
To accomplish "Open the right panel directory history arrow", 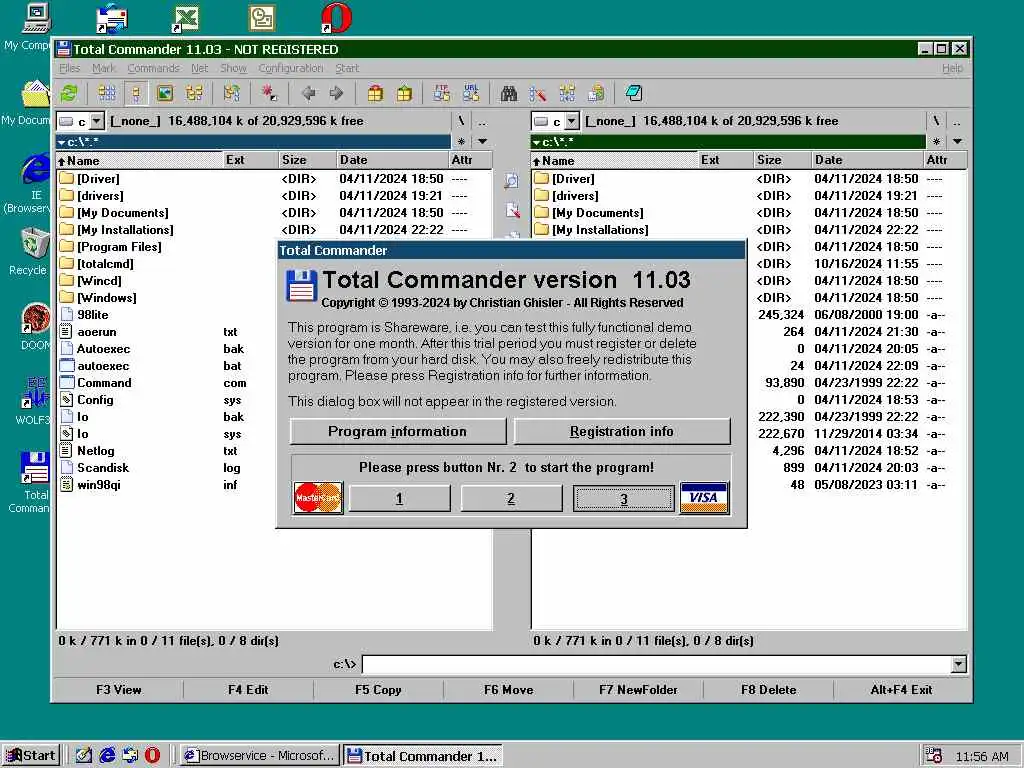I will [957, 142].
